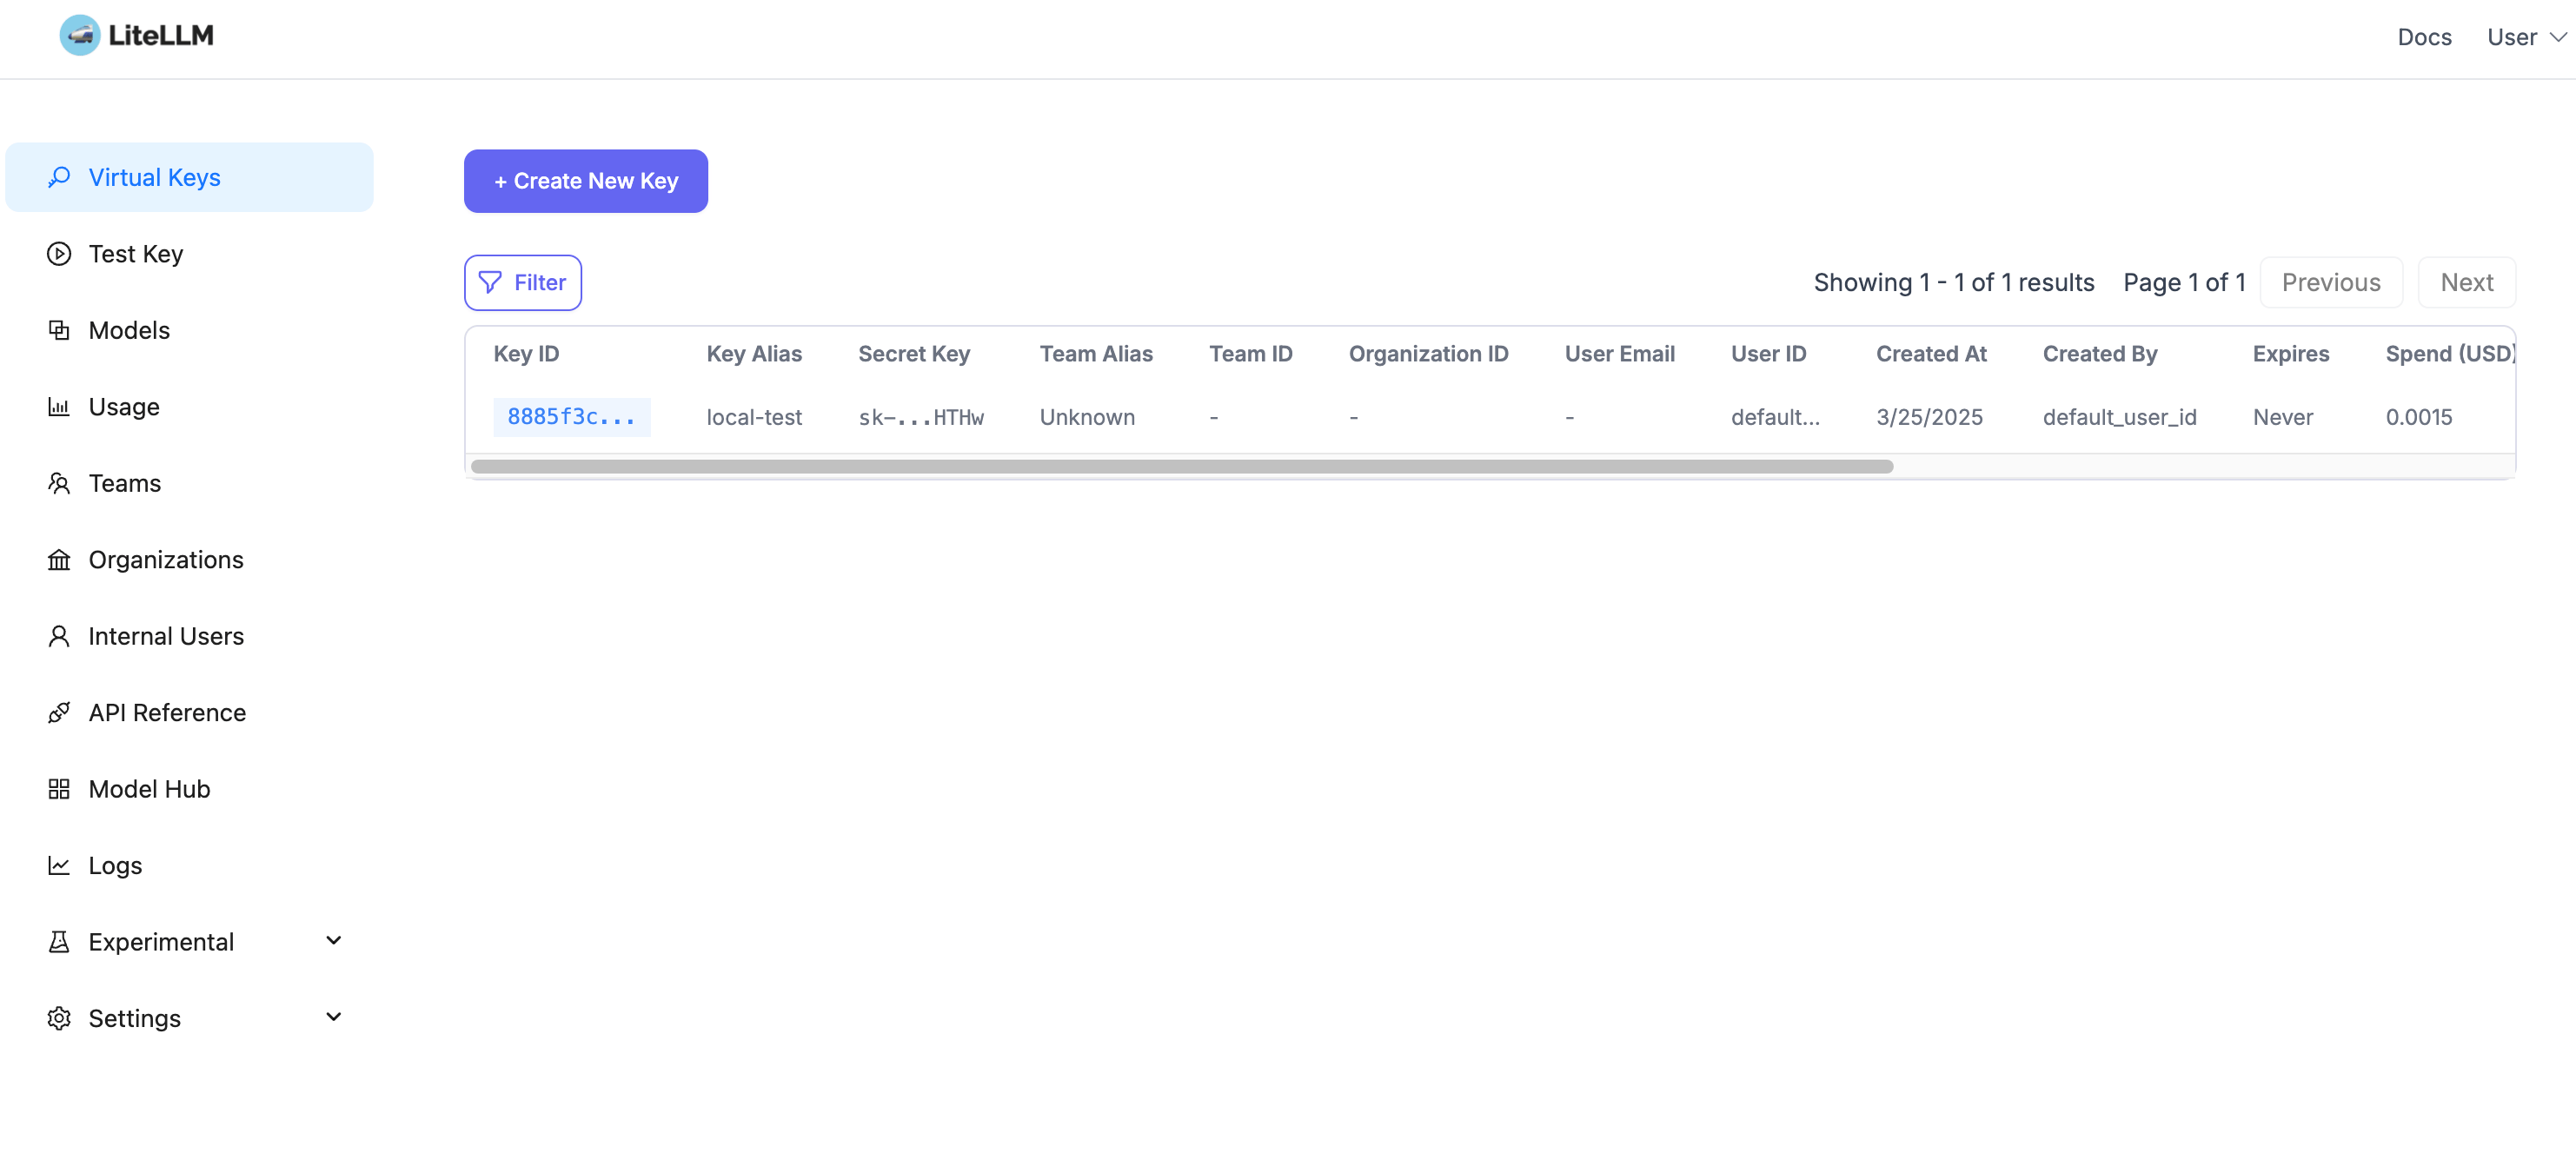Open the Filter panel

click(x=522, y=282)
